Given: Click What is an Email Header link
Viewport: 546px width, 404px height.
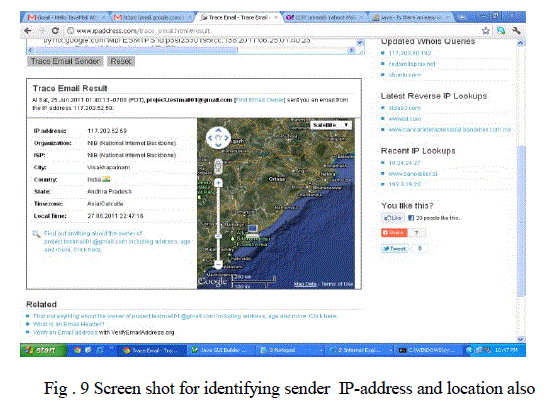Looking at the screenshot, I should pyautogui.click(x=69, y=324).
